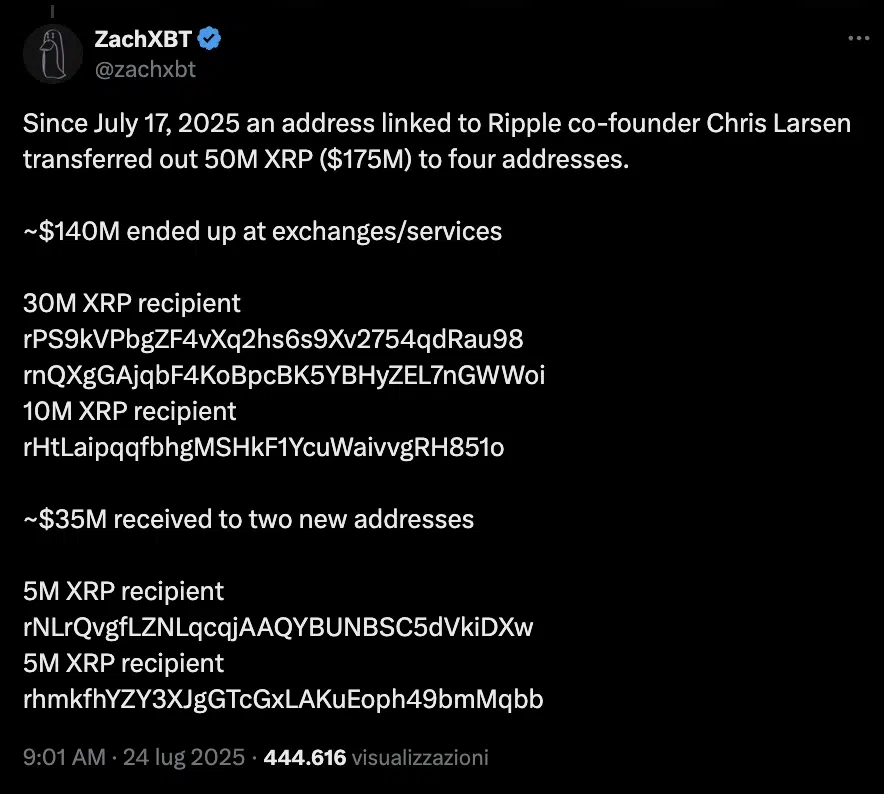Open ZachXBT's display name
This screenshot has height=794, width=884.
point(145,38)
